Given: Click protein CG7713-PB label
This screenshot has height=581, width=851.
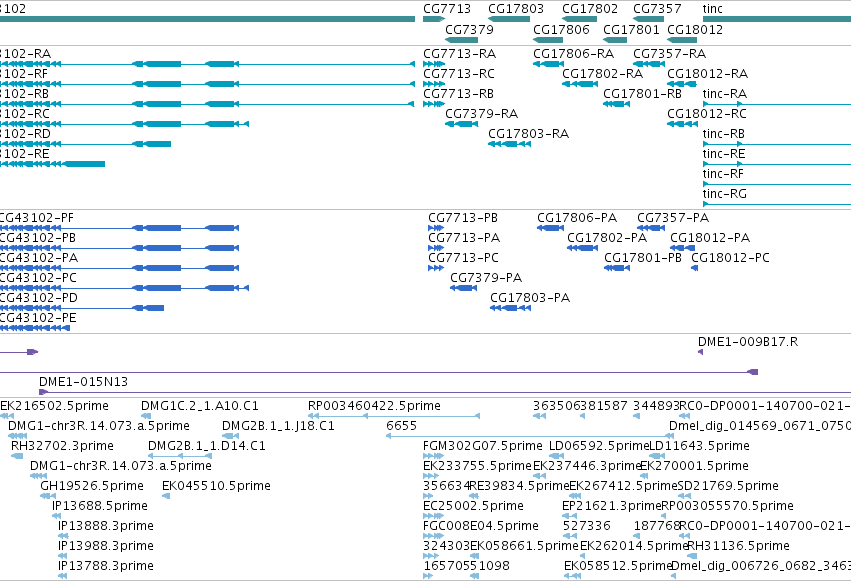Looking at the screenshot, I should (463, 218).
